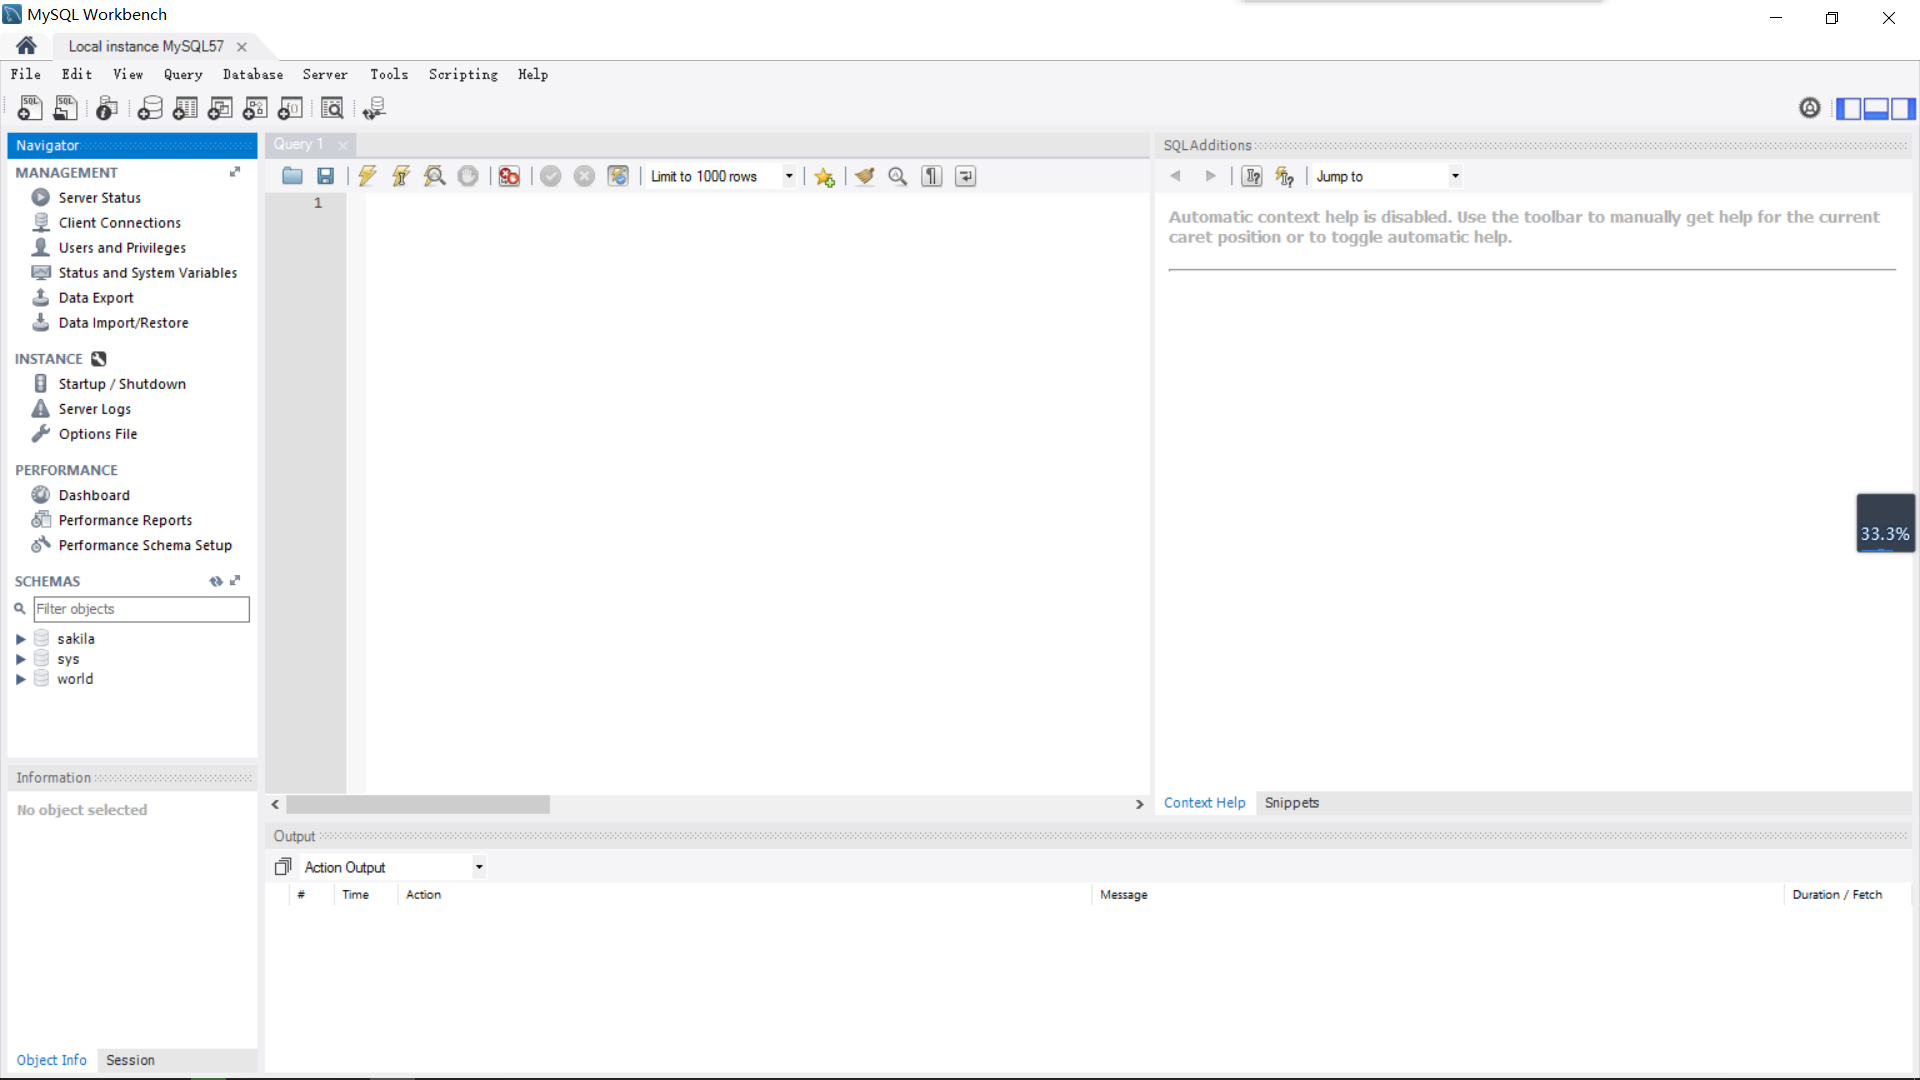Open the Database menu
This screenshot has height=1080, width=1920.
(253, 74)
